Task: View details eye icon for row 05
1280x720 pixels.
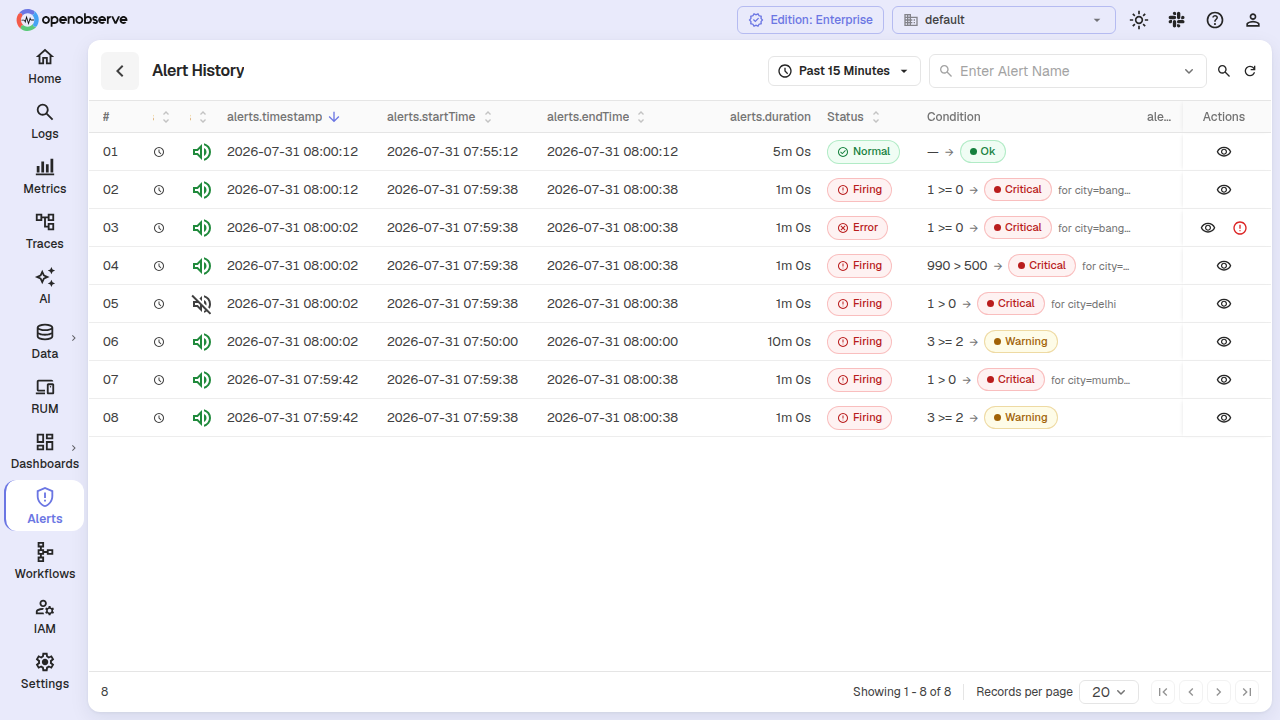Action: 1224,304
